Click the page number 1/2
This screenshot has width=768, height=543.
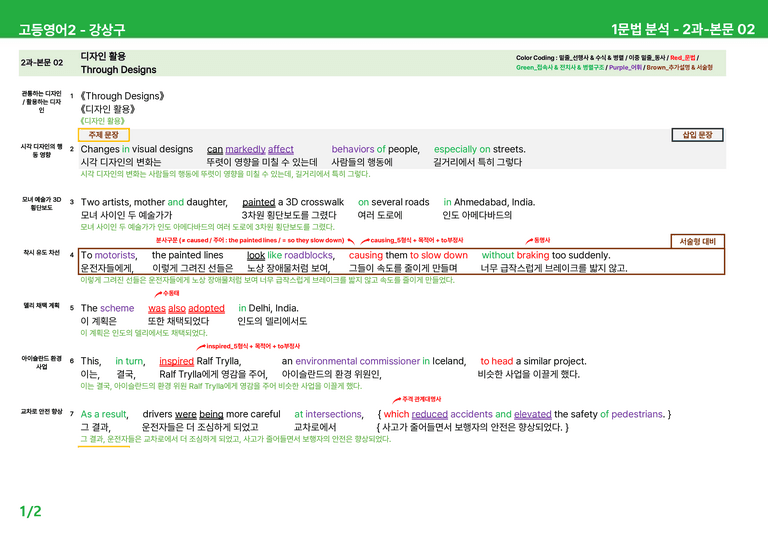point(30,512)
